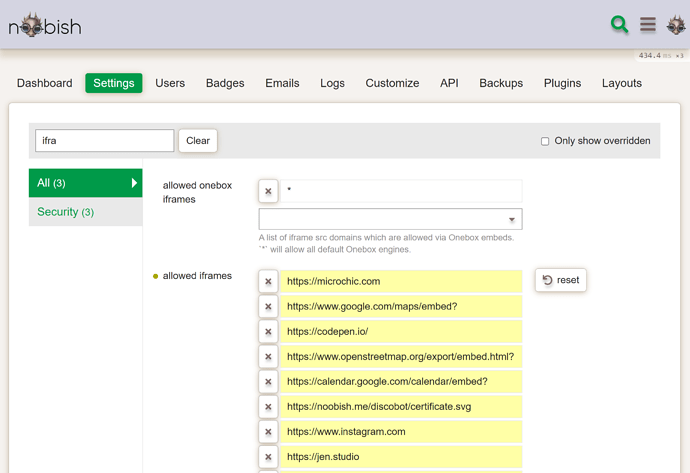This screenshot has width=690, height=473.
Task: Open the API tab
Action: [x=449, y=83]
